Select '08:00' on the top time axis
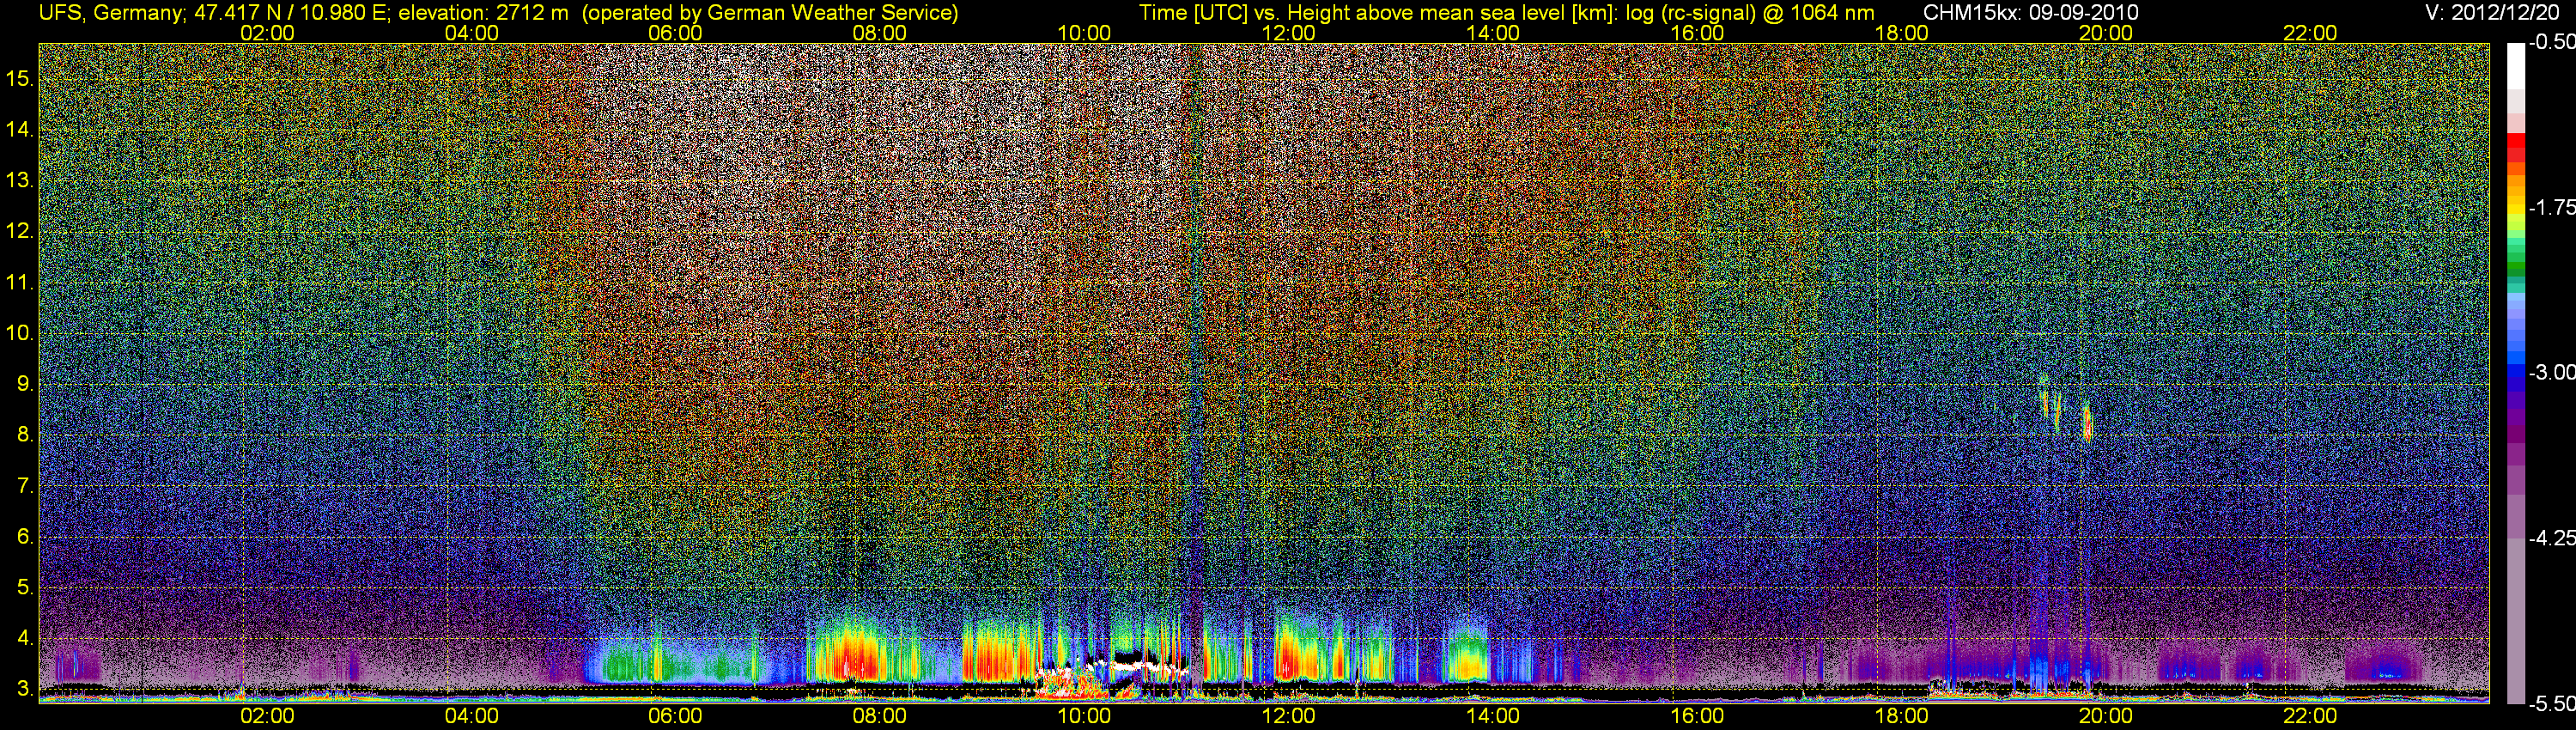This screenshot has width=2576, height=730. click(x=880, y=33)
